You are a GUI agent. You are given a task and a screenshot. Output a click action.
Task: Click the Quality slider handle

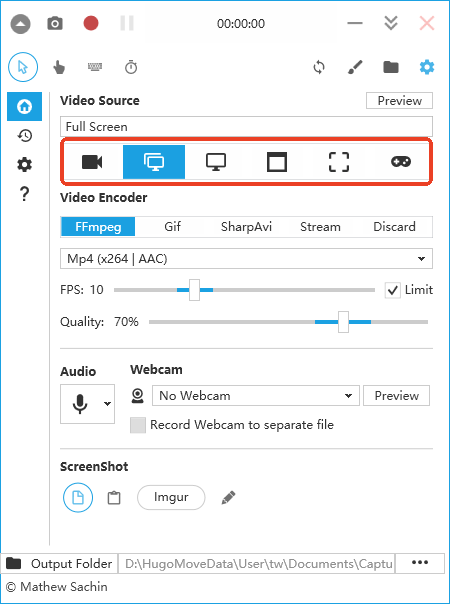coord(343,322)
